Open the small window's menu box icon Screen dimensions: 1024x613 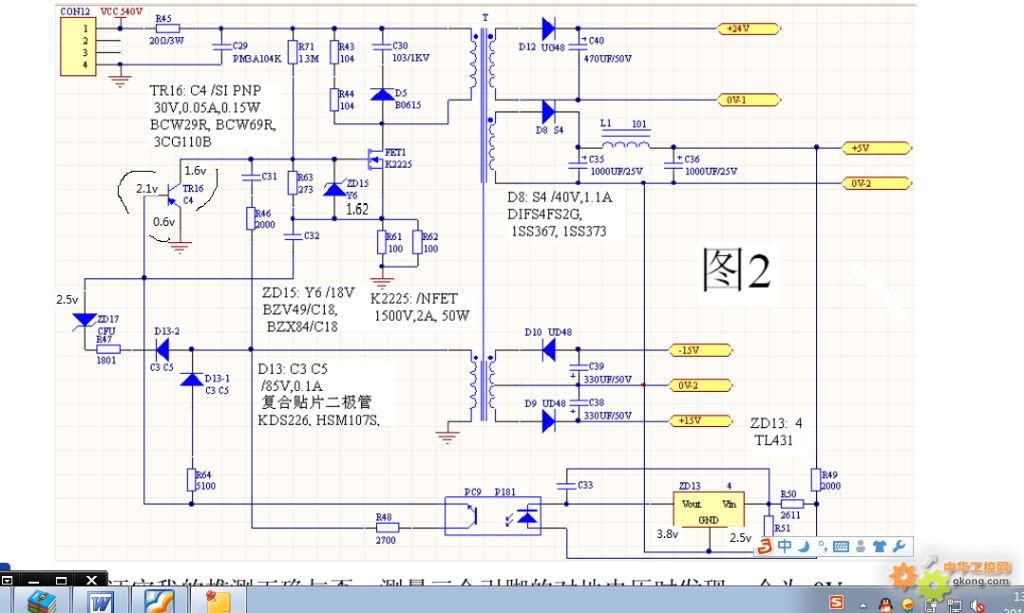coord(7,580)
